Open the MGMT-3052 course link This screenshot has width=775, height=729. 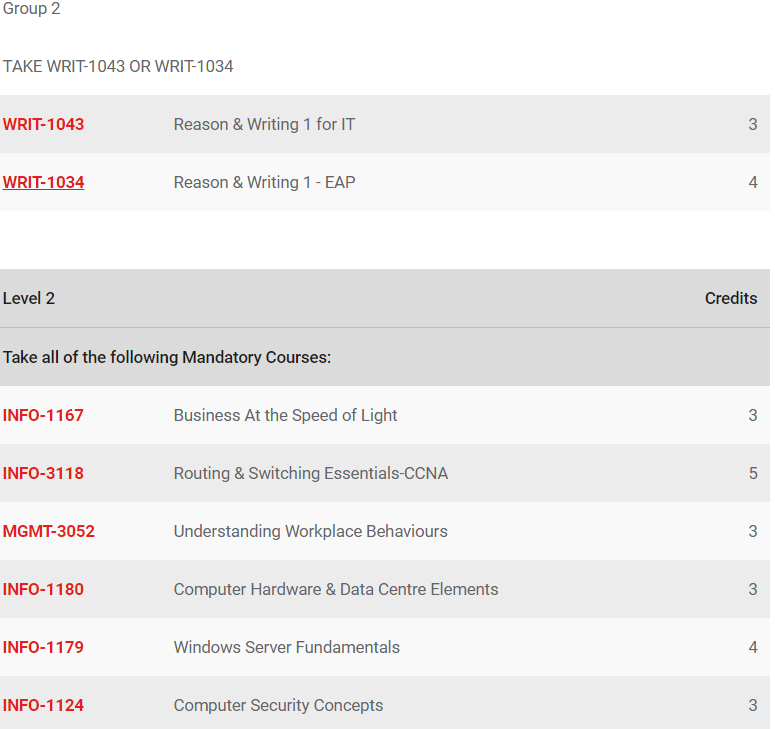(x=48, y=531)
